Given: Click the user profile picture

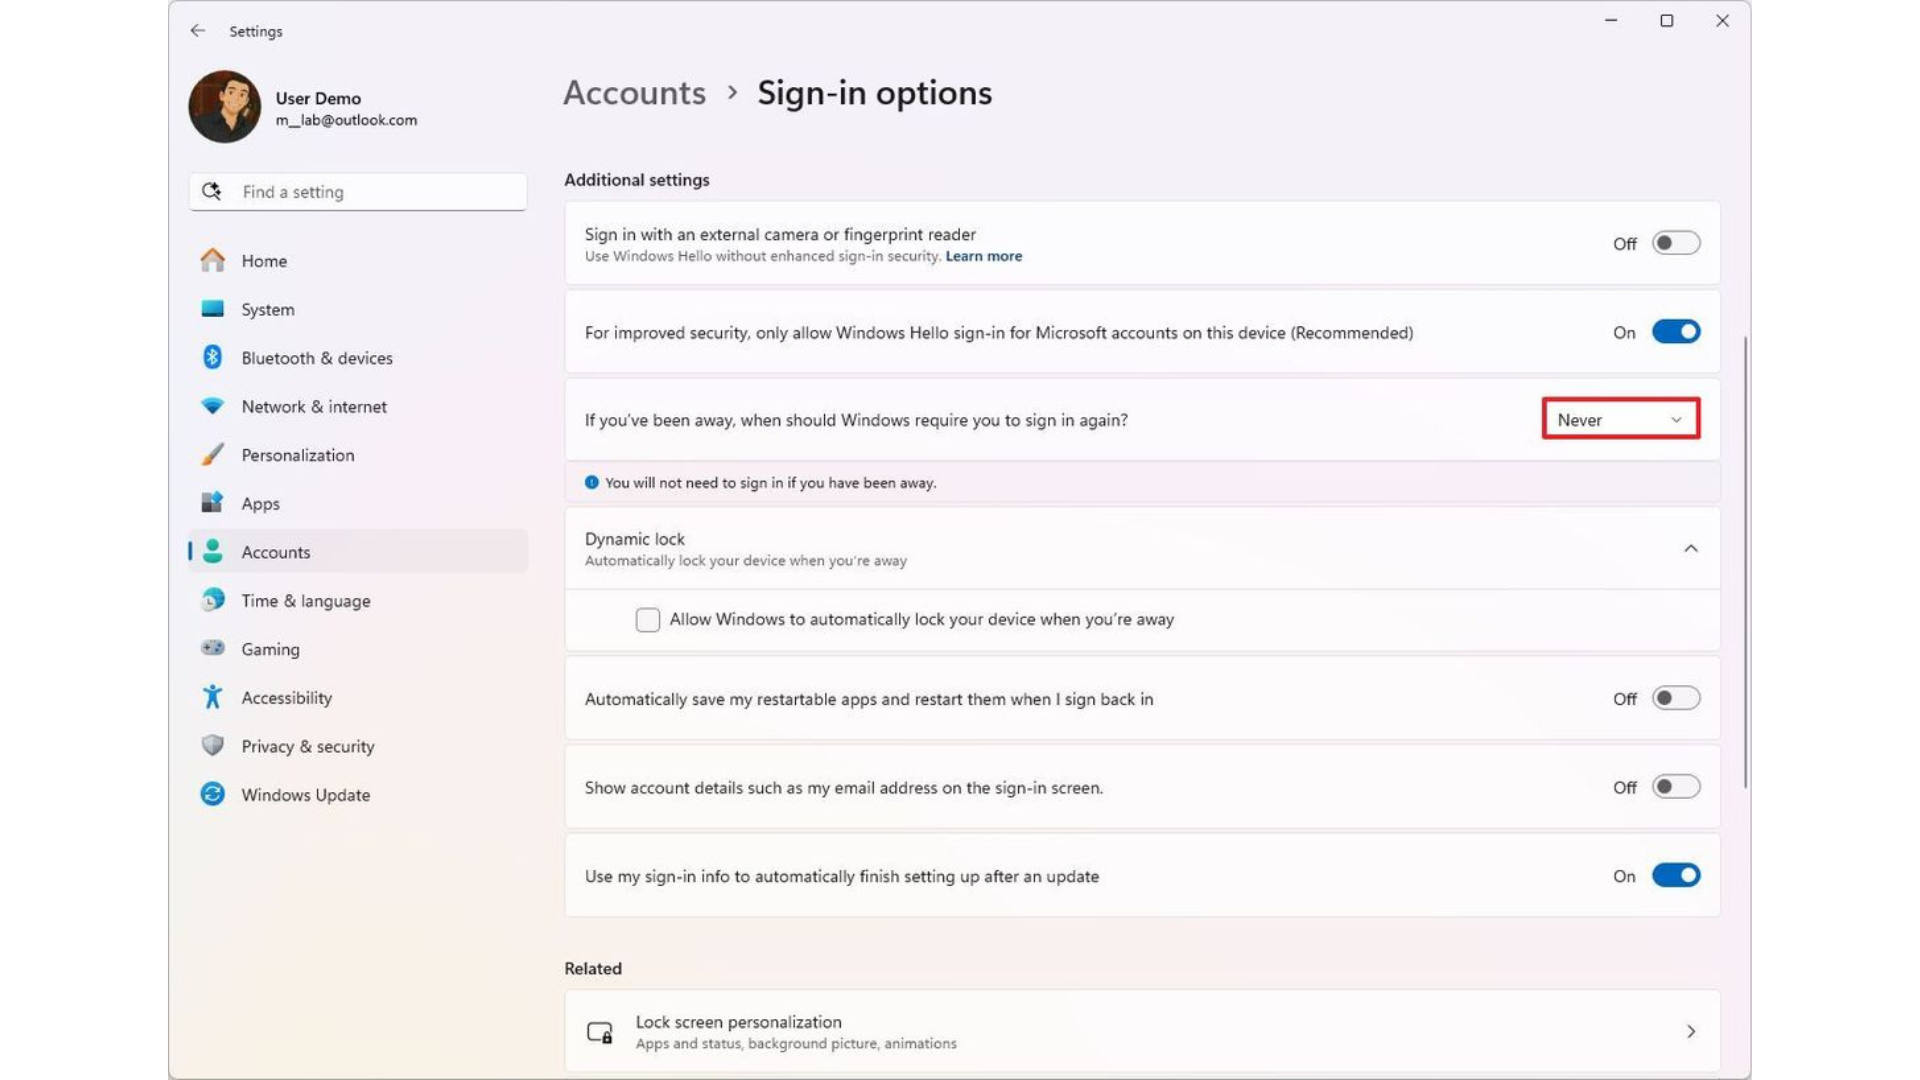Looking at the screenshot, I should (223, 106).
